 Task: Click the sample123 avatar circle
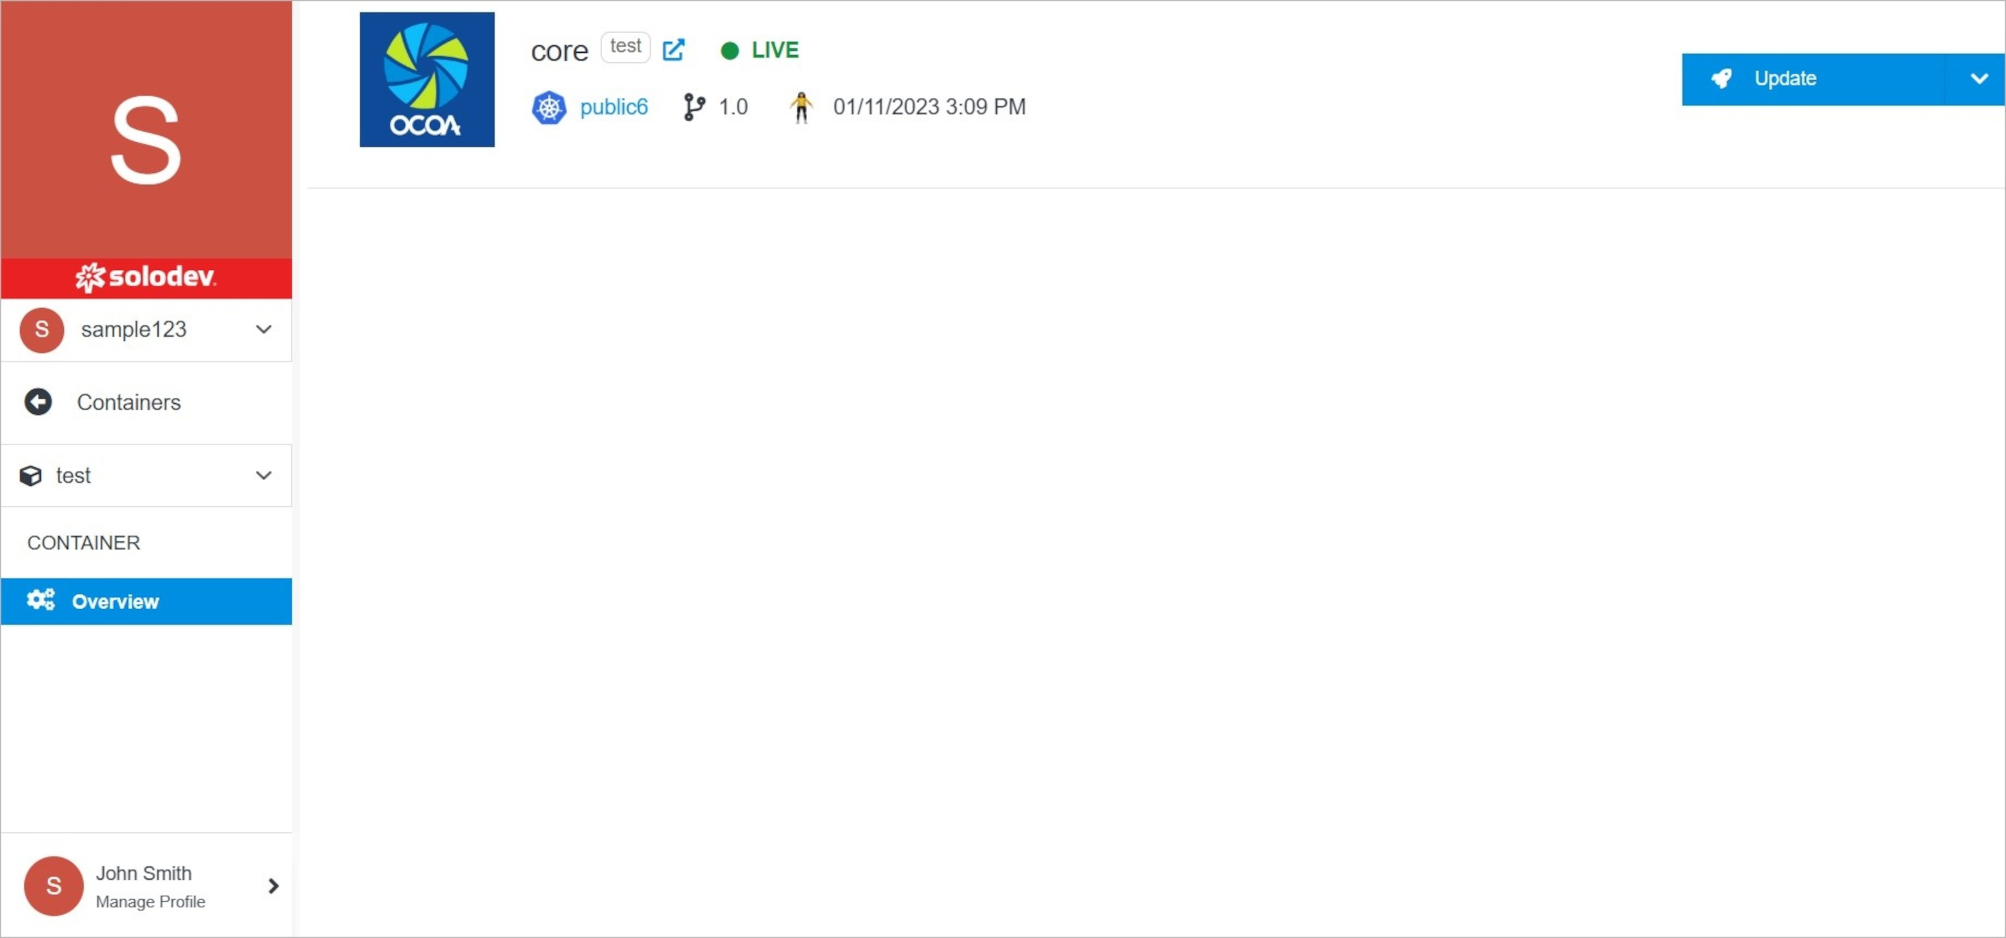click(42, 330)
